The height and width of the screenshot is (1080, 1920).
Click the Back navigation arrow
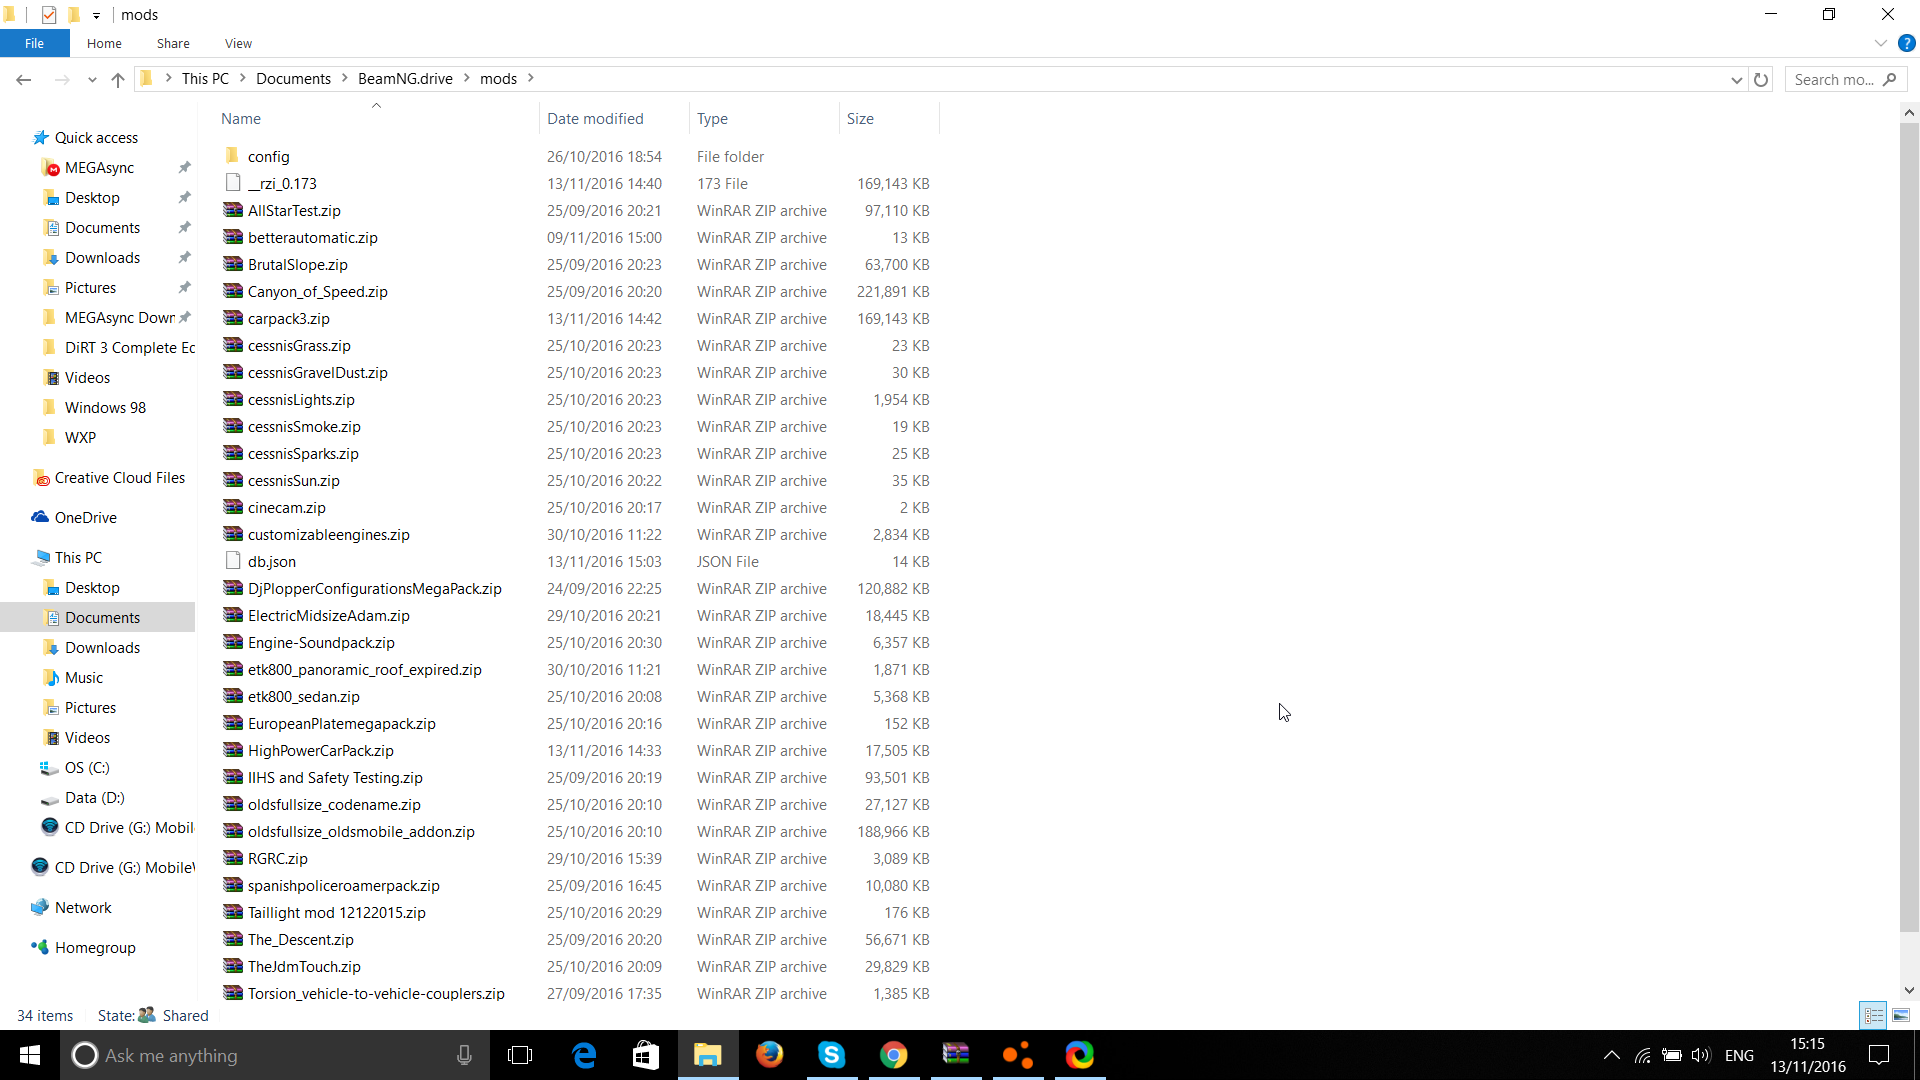pos(24,79)
